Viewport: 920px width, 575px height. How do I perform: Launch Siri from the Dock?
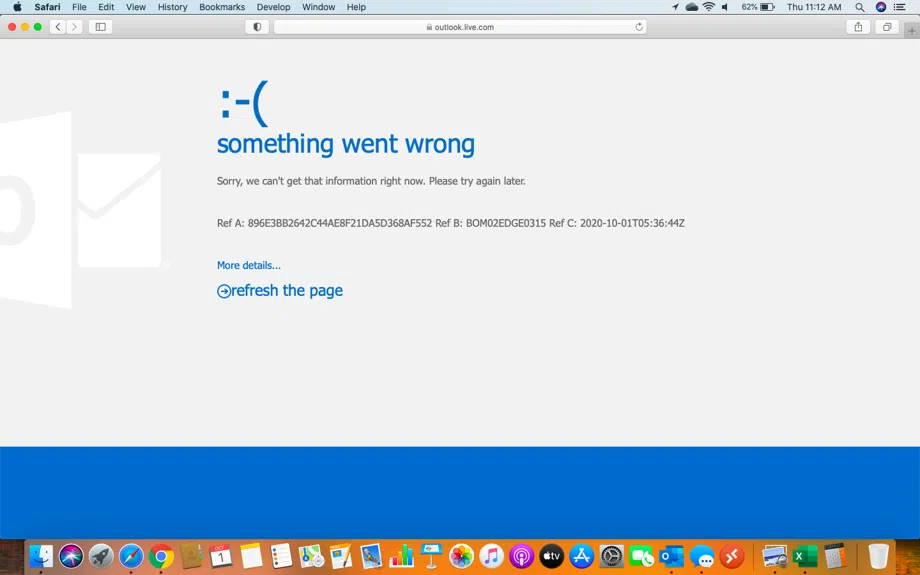71,556
